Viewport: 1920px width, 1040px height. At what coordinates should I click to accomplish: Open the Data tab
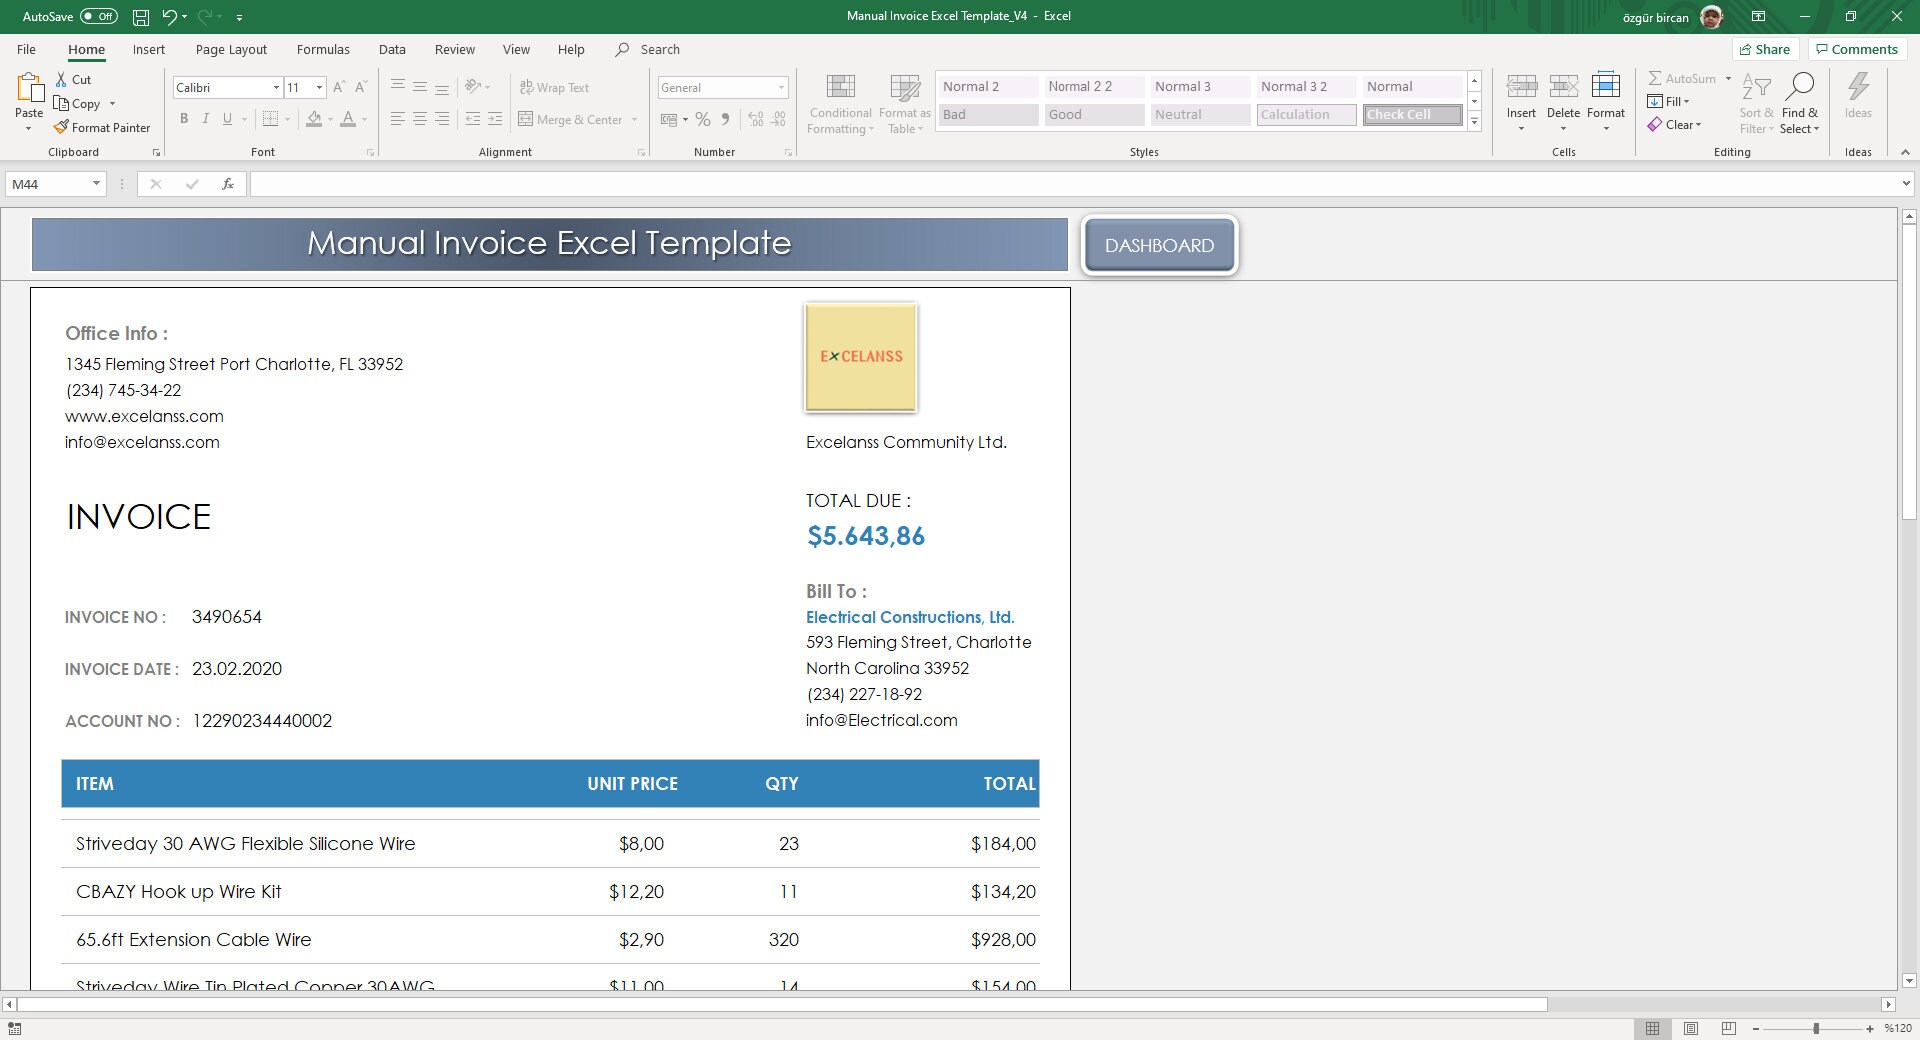tap(392, 49)
